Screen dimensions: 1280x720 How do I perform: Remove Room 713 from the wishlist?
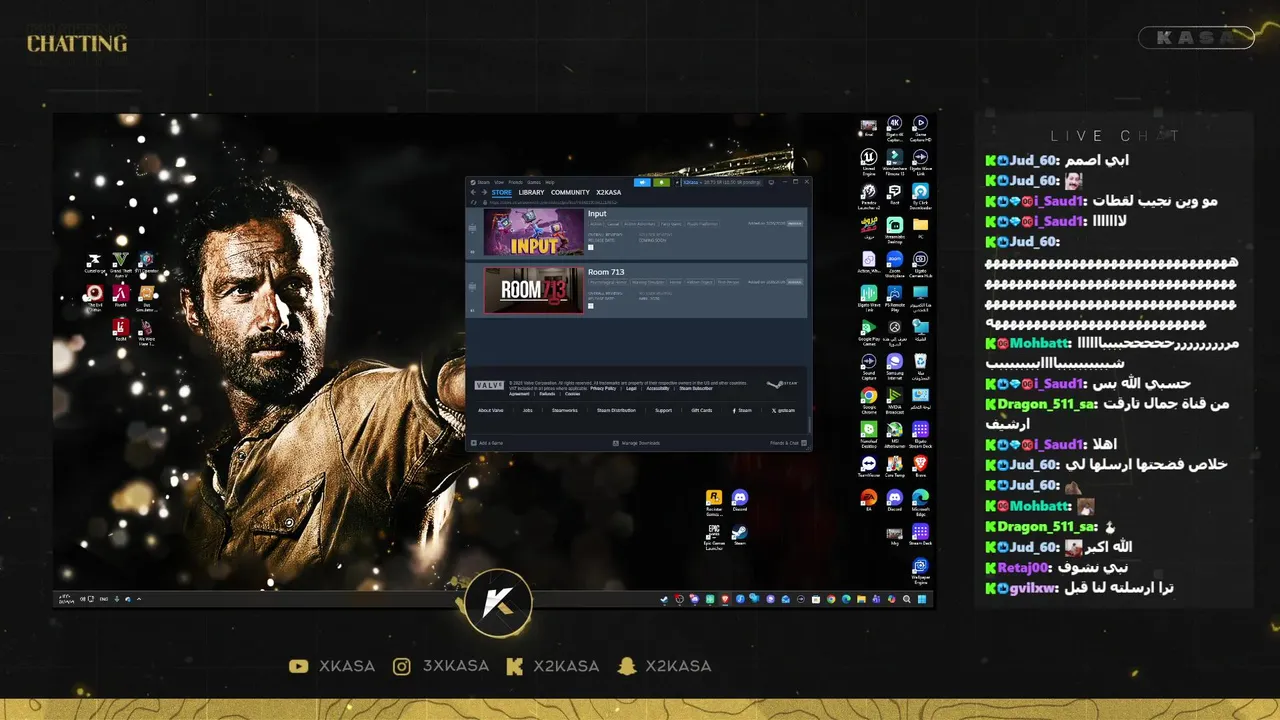click(795, 282)
